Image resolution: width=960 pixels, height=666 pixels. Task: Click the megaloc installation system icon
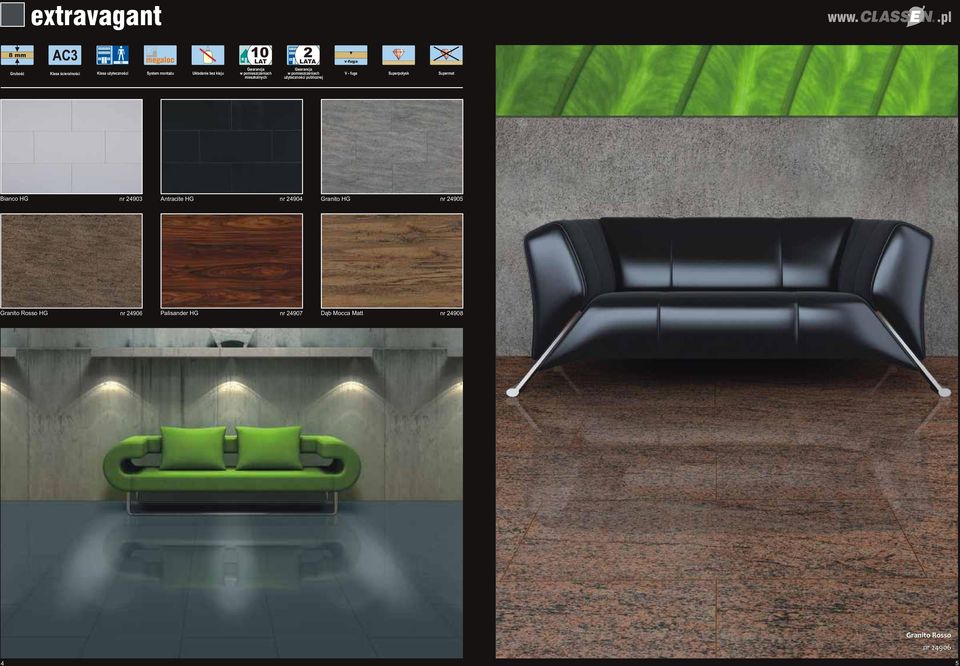coord(160,55)
